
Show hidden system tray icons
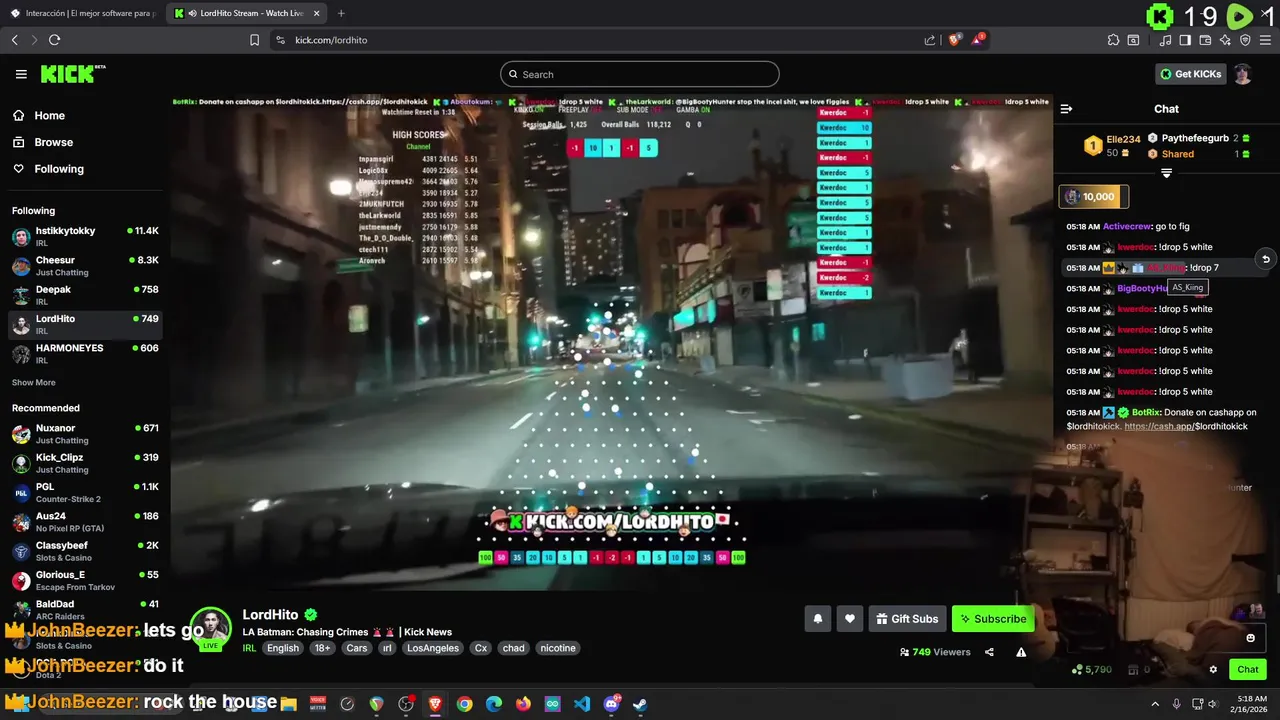[1155, 704]
